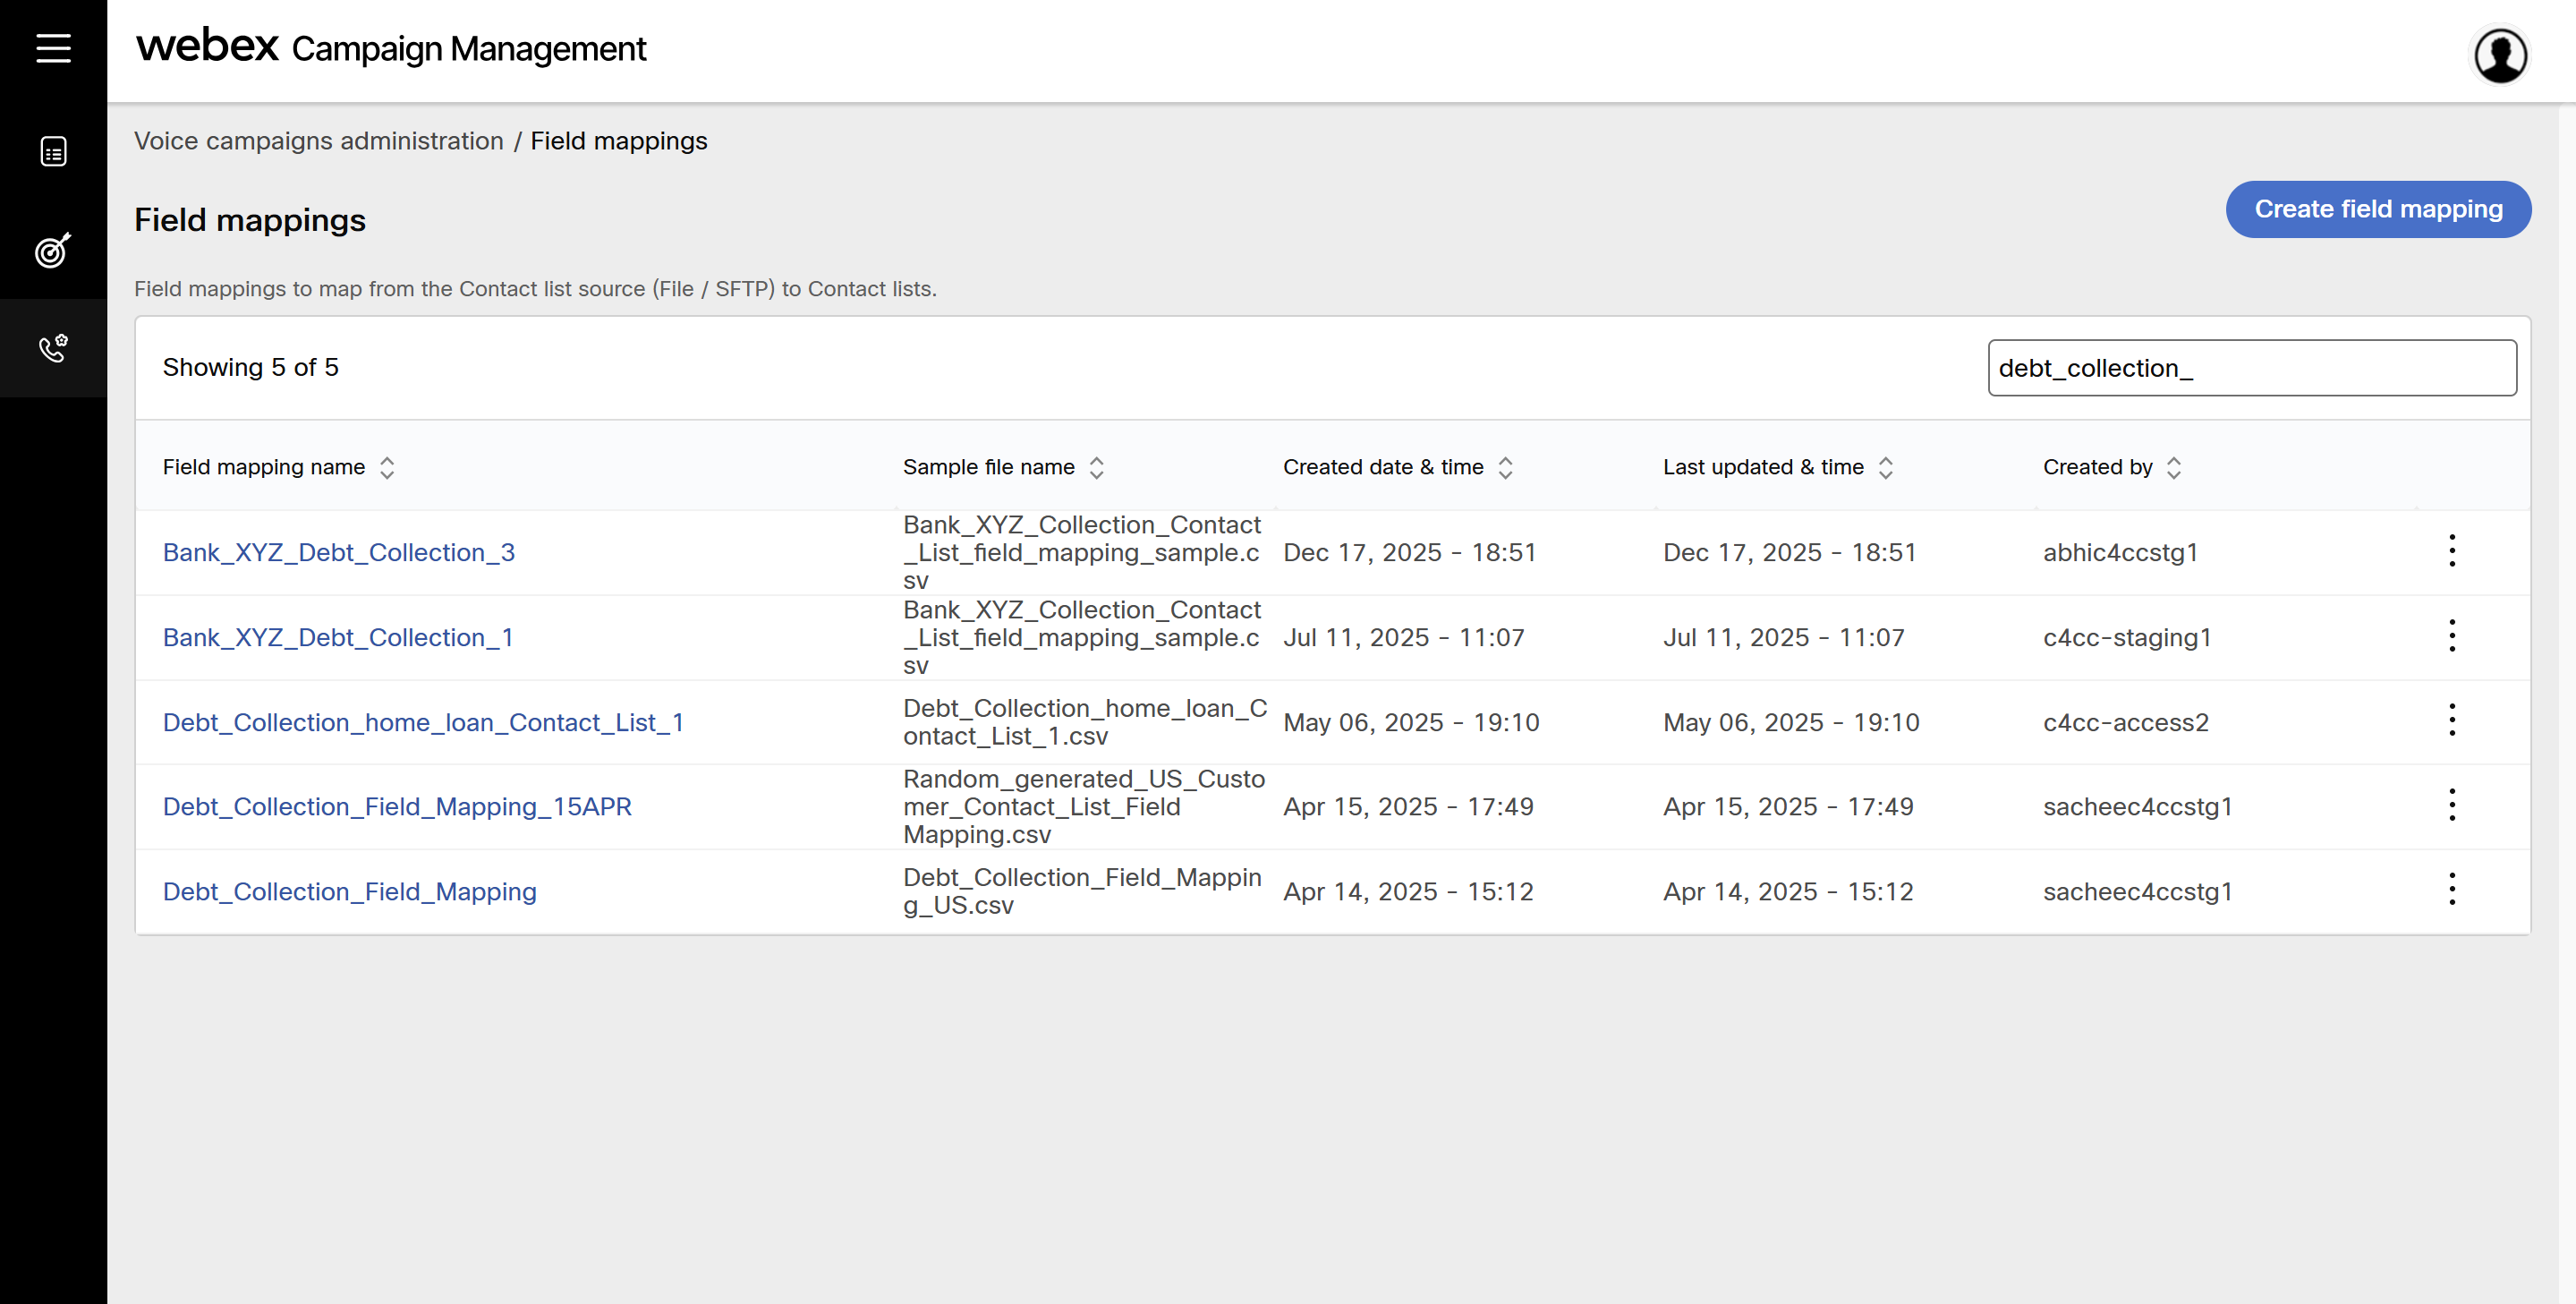This screenshot has width=2576, height=1304.
Task: Click the list report sidebar icon
Action: pyautogui.click(x=53, y=152)
